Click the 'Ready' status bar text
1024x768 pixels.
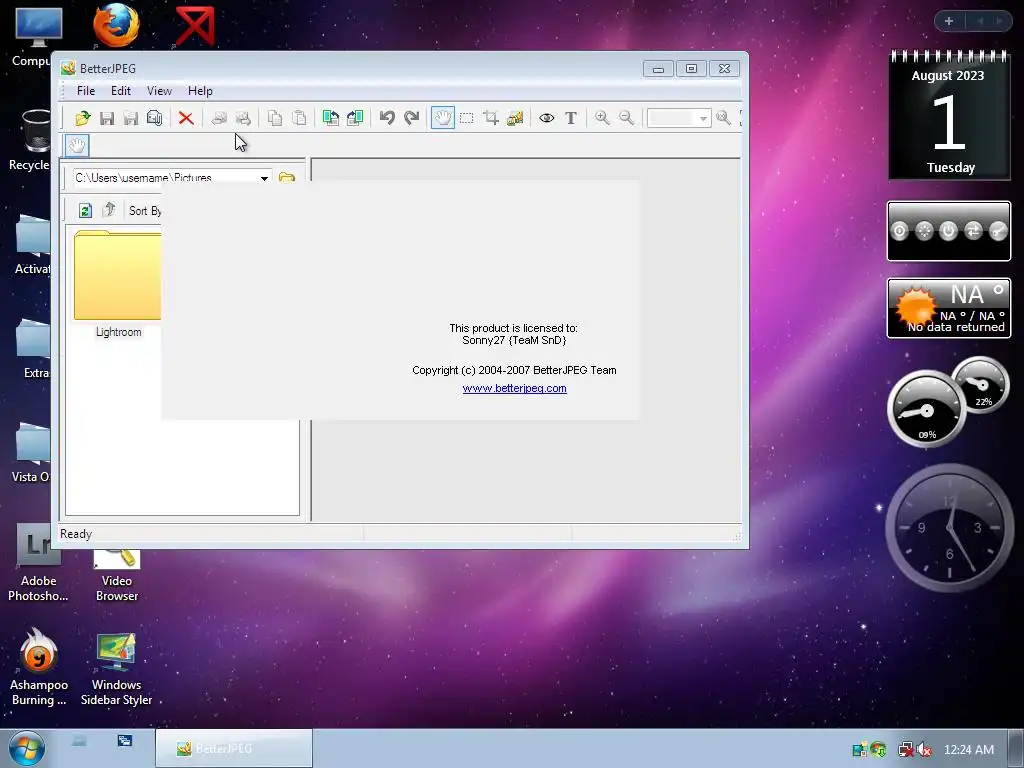pyautogui.click(x=76, y=534)
